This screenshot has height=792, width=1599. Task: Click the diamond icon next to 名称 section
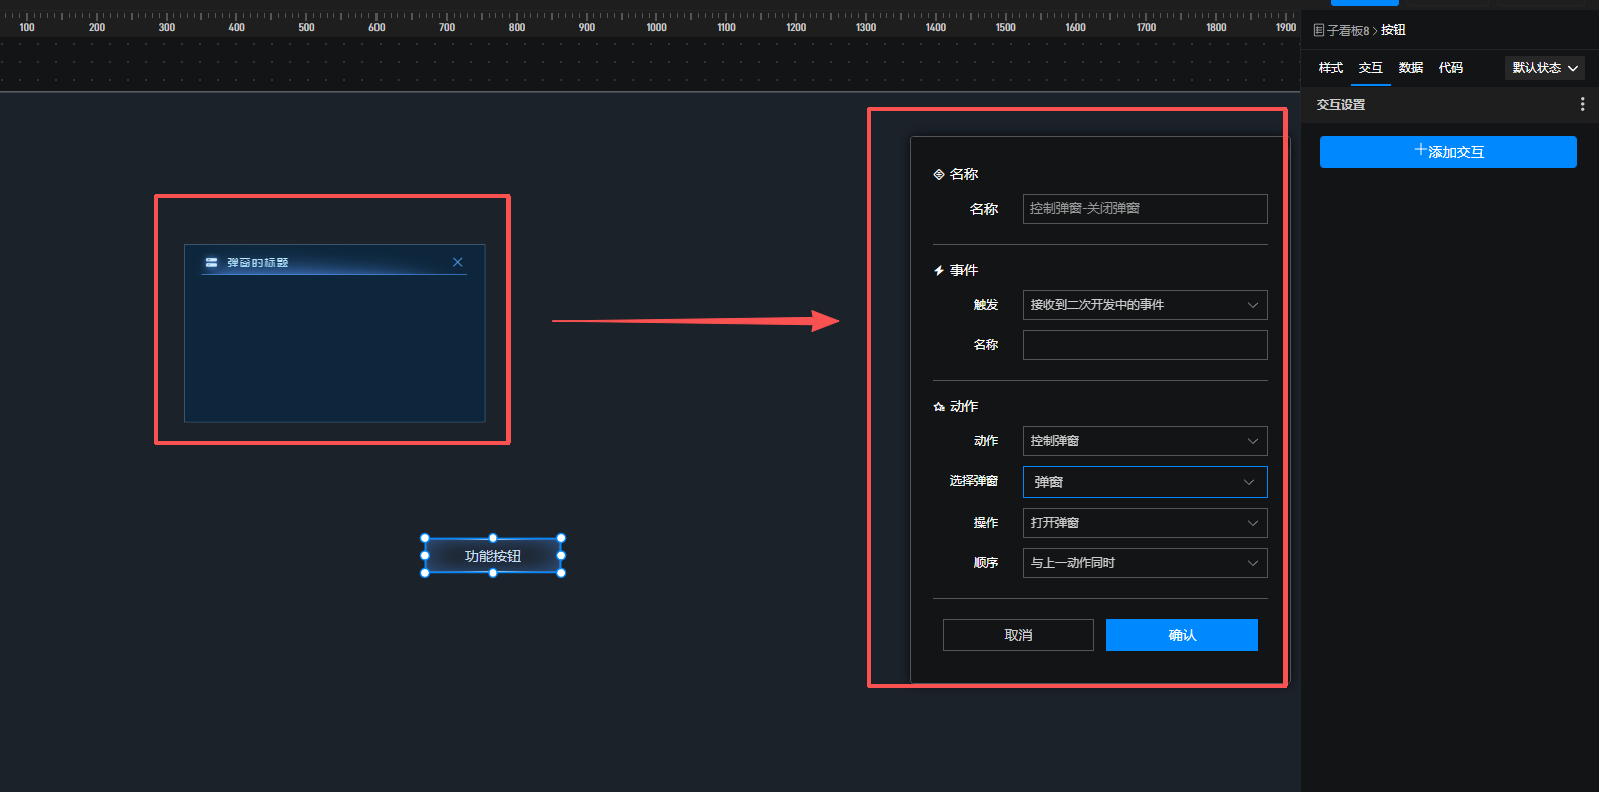pos(939,174)
